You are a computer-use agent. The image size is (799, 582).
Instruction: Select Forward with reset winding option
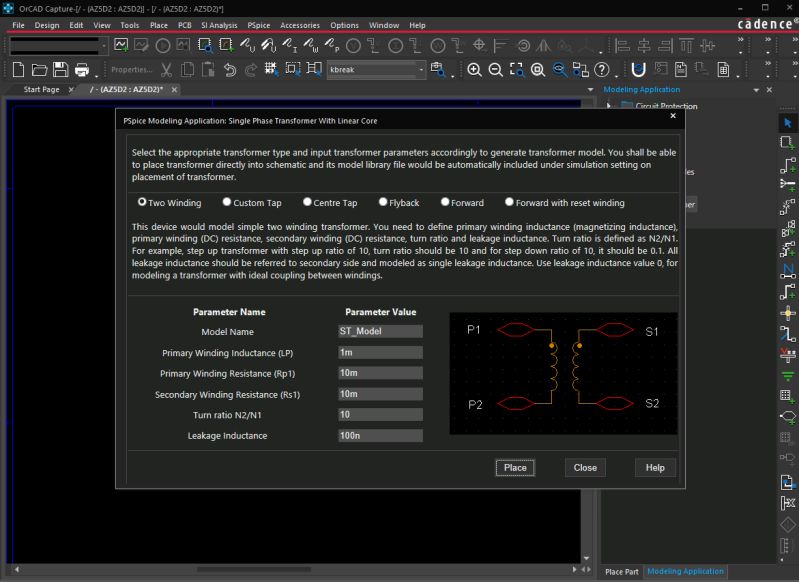click(x=509, y=202)
